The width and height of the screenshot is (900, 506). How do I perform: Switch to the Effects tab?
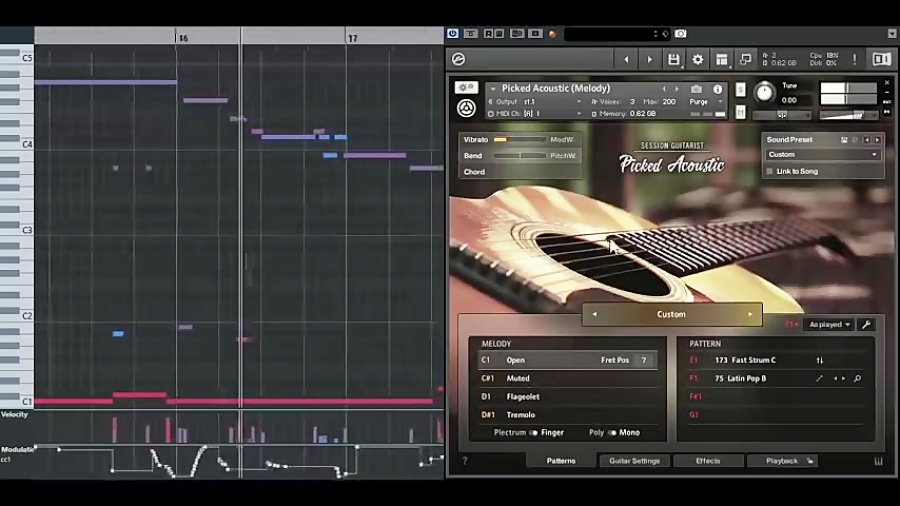(x=708, y=461)
